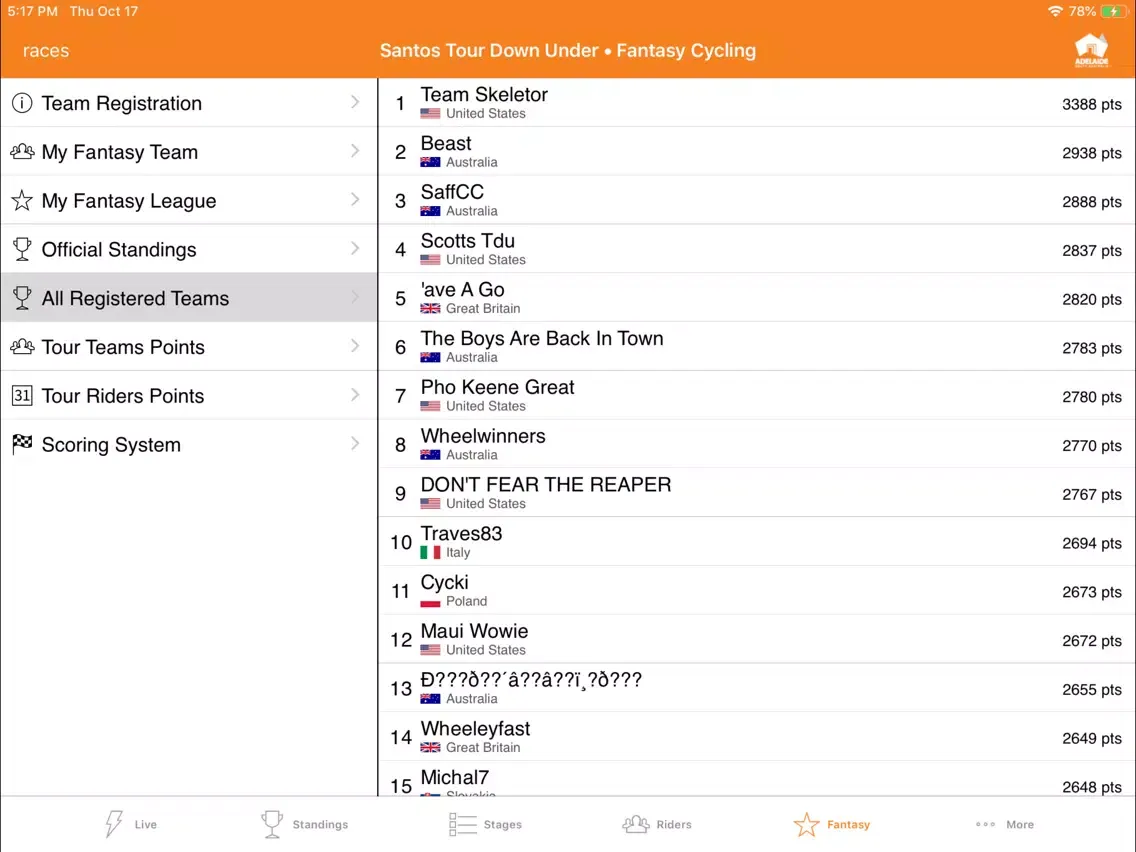The height and width of the screenshot is (852, 1136).
Task: Switch to the Live tab label
Action: coord(146,824)
